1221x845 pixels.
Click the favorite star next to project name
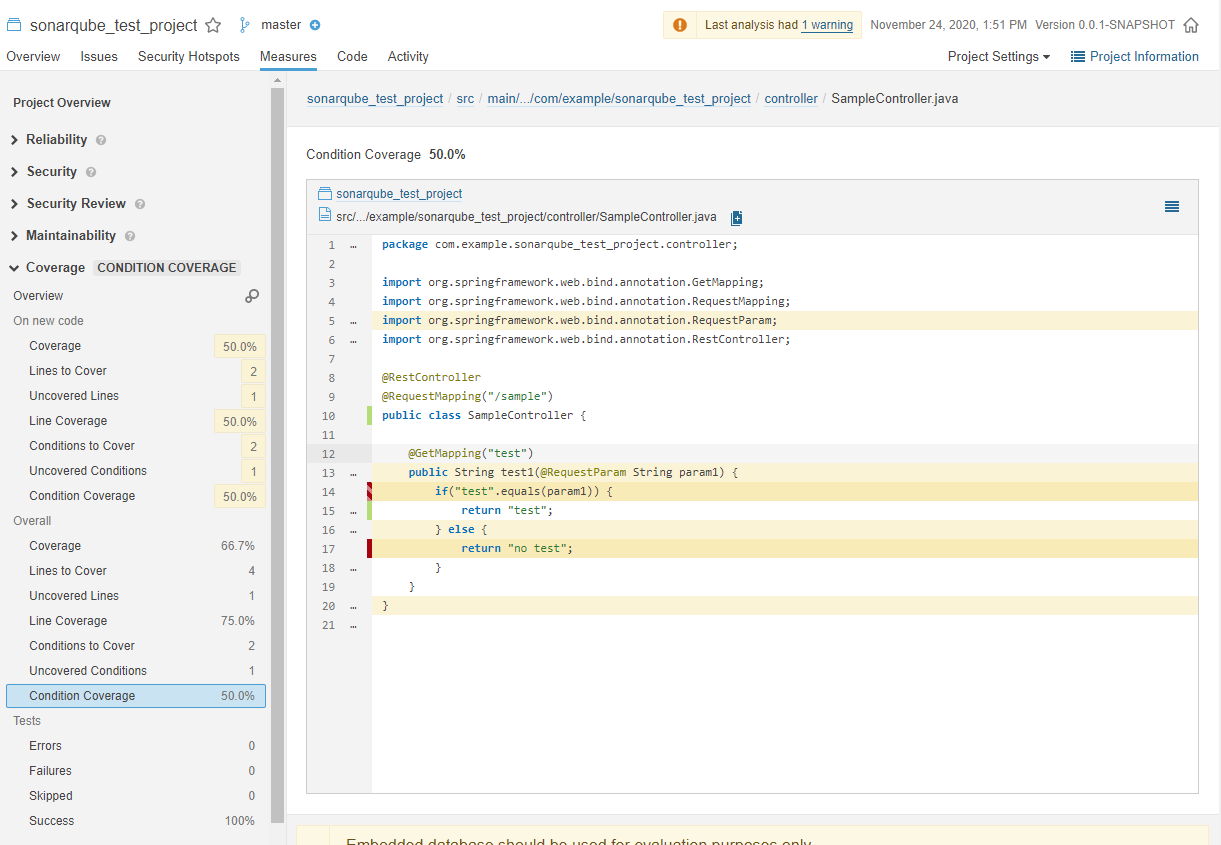click(x=213, y=25)
